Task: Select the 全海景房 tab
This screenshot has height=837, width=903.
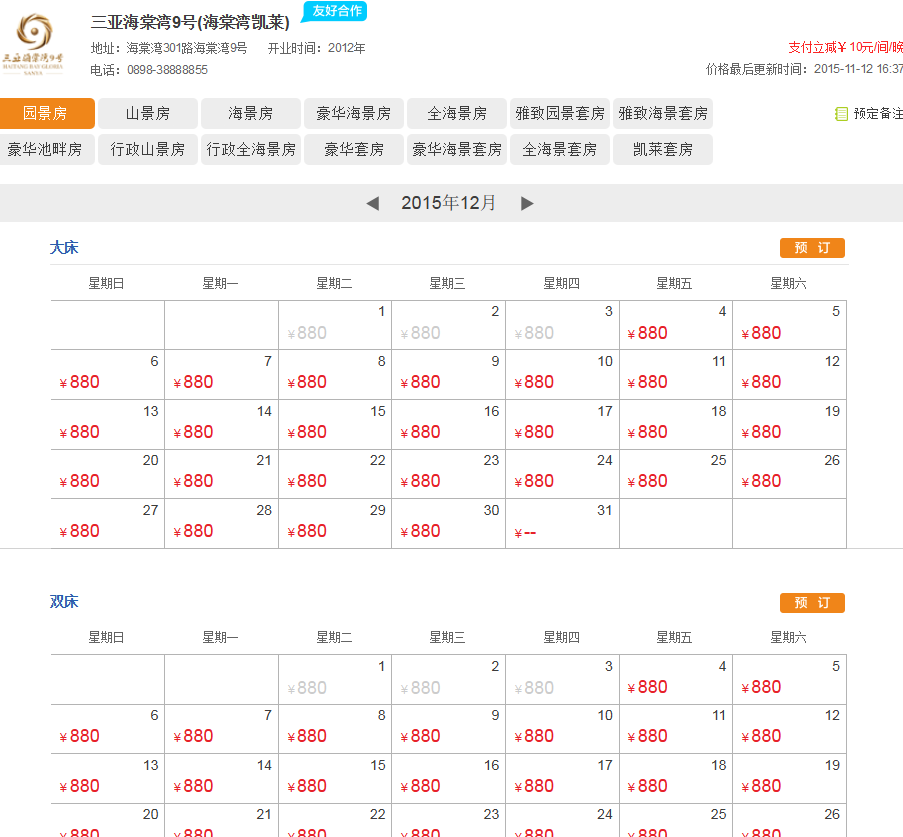Action: point(456,113)
